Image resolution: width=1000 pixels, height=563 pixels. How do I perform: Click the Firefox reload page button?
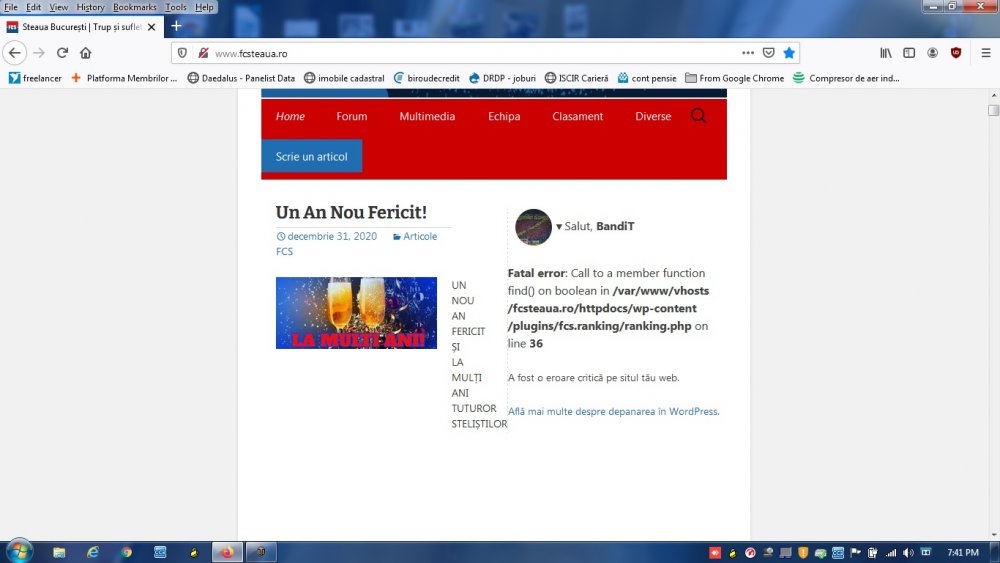[x=62, y=53]
